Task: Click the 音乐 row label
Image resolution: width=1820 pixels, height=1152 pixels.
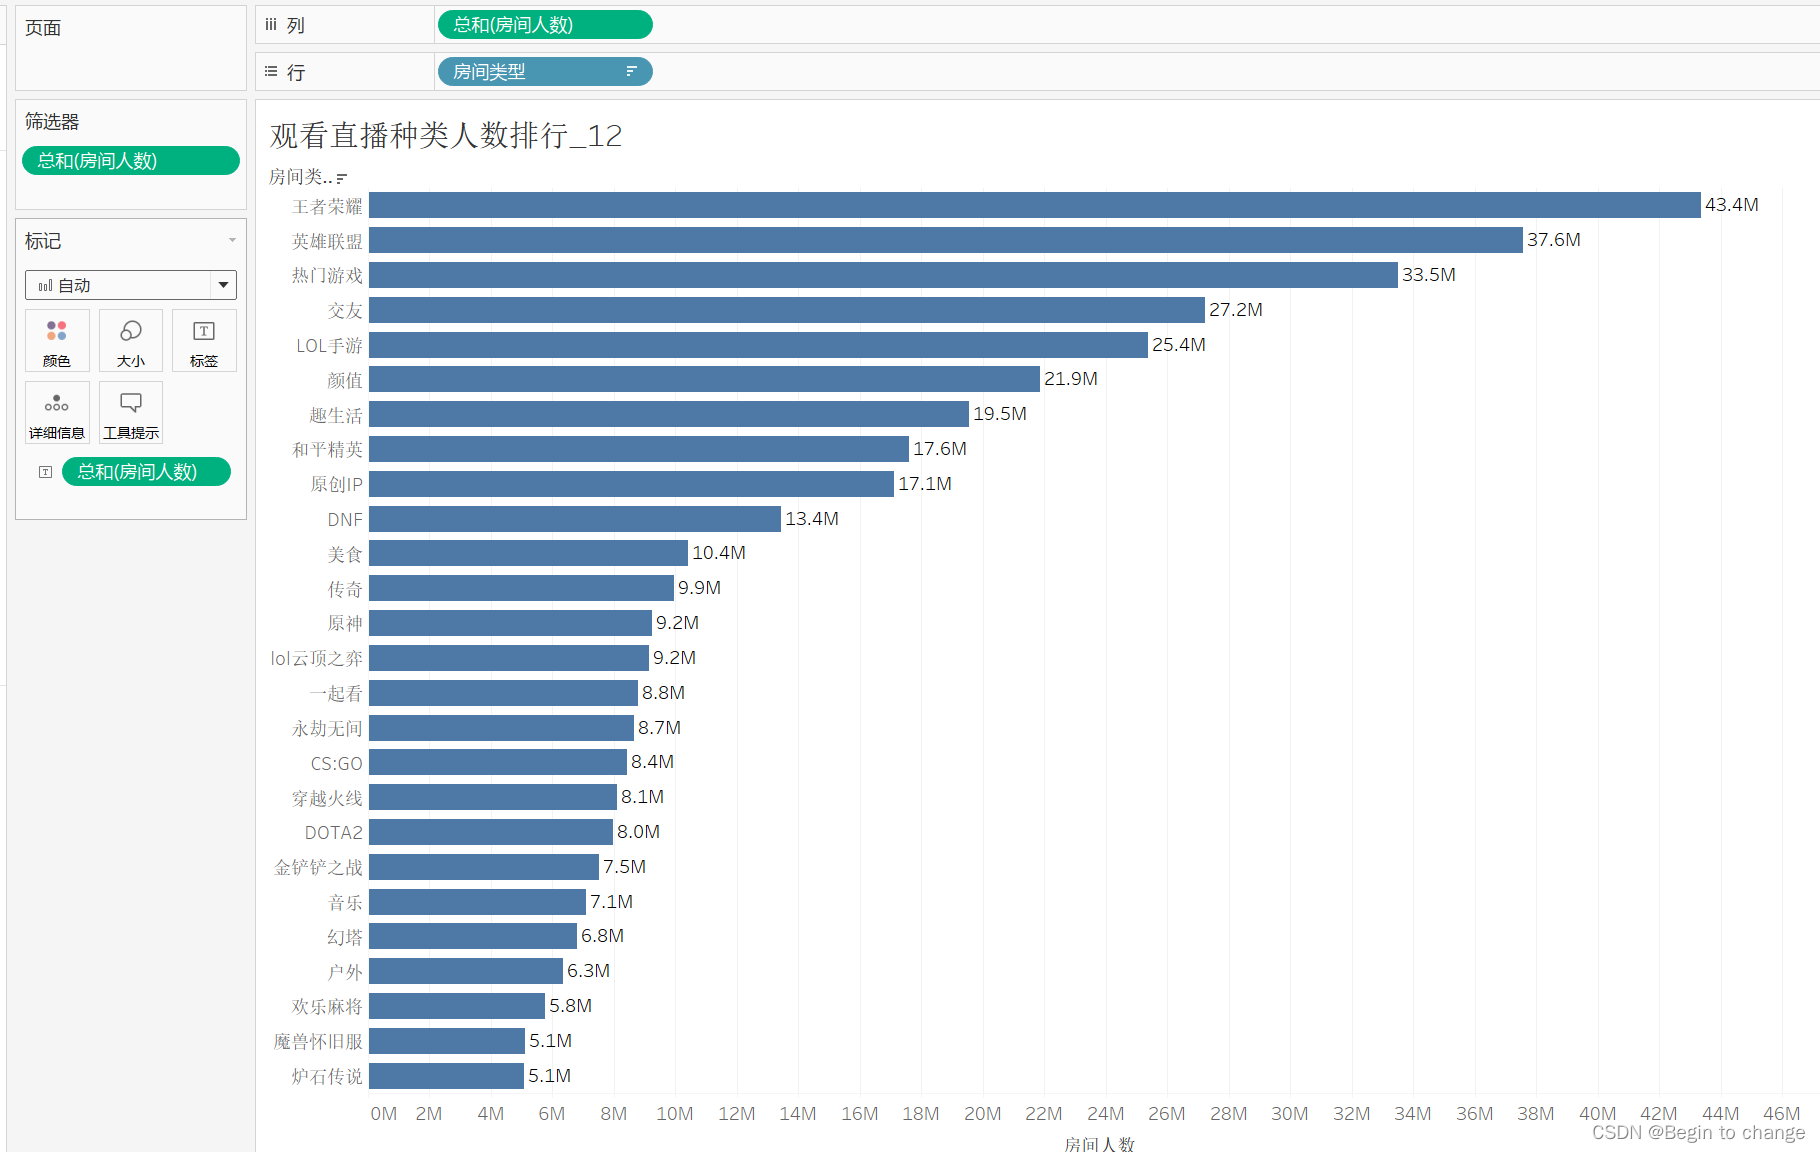Action: pos(345,902)
